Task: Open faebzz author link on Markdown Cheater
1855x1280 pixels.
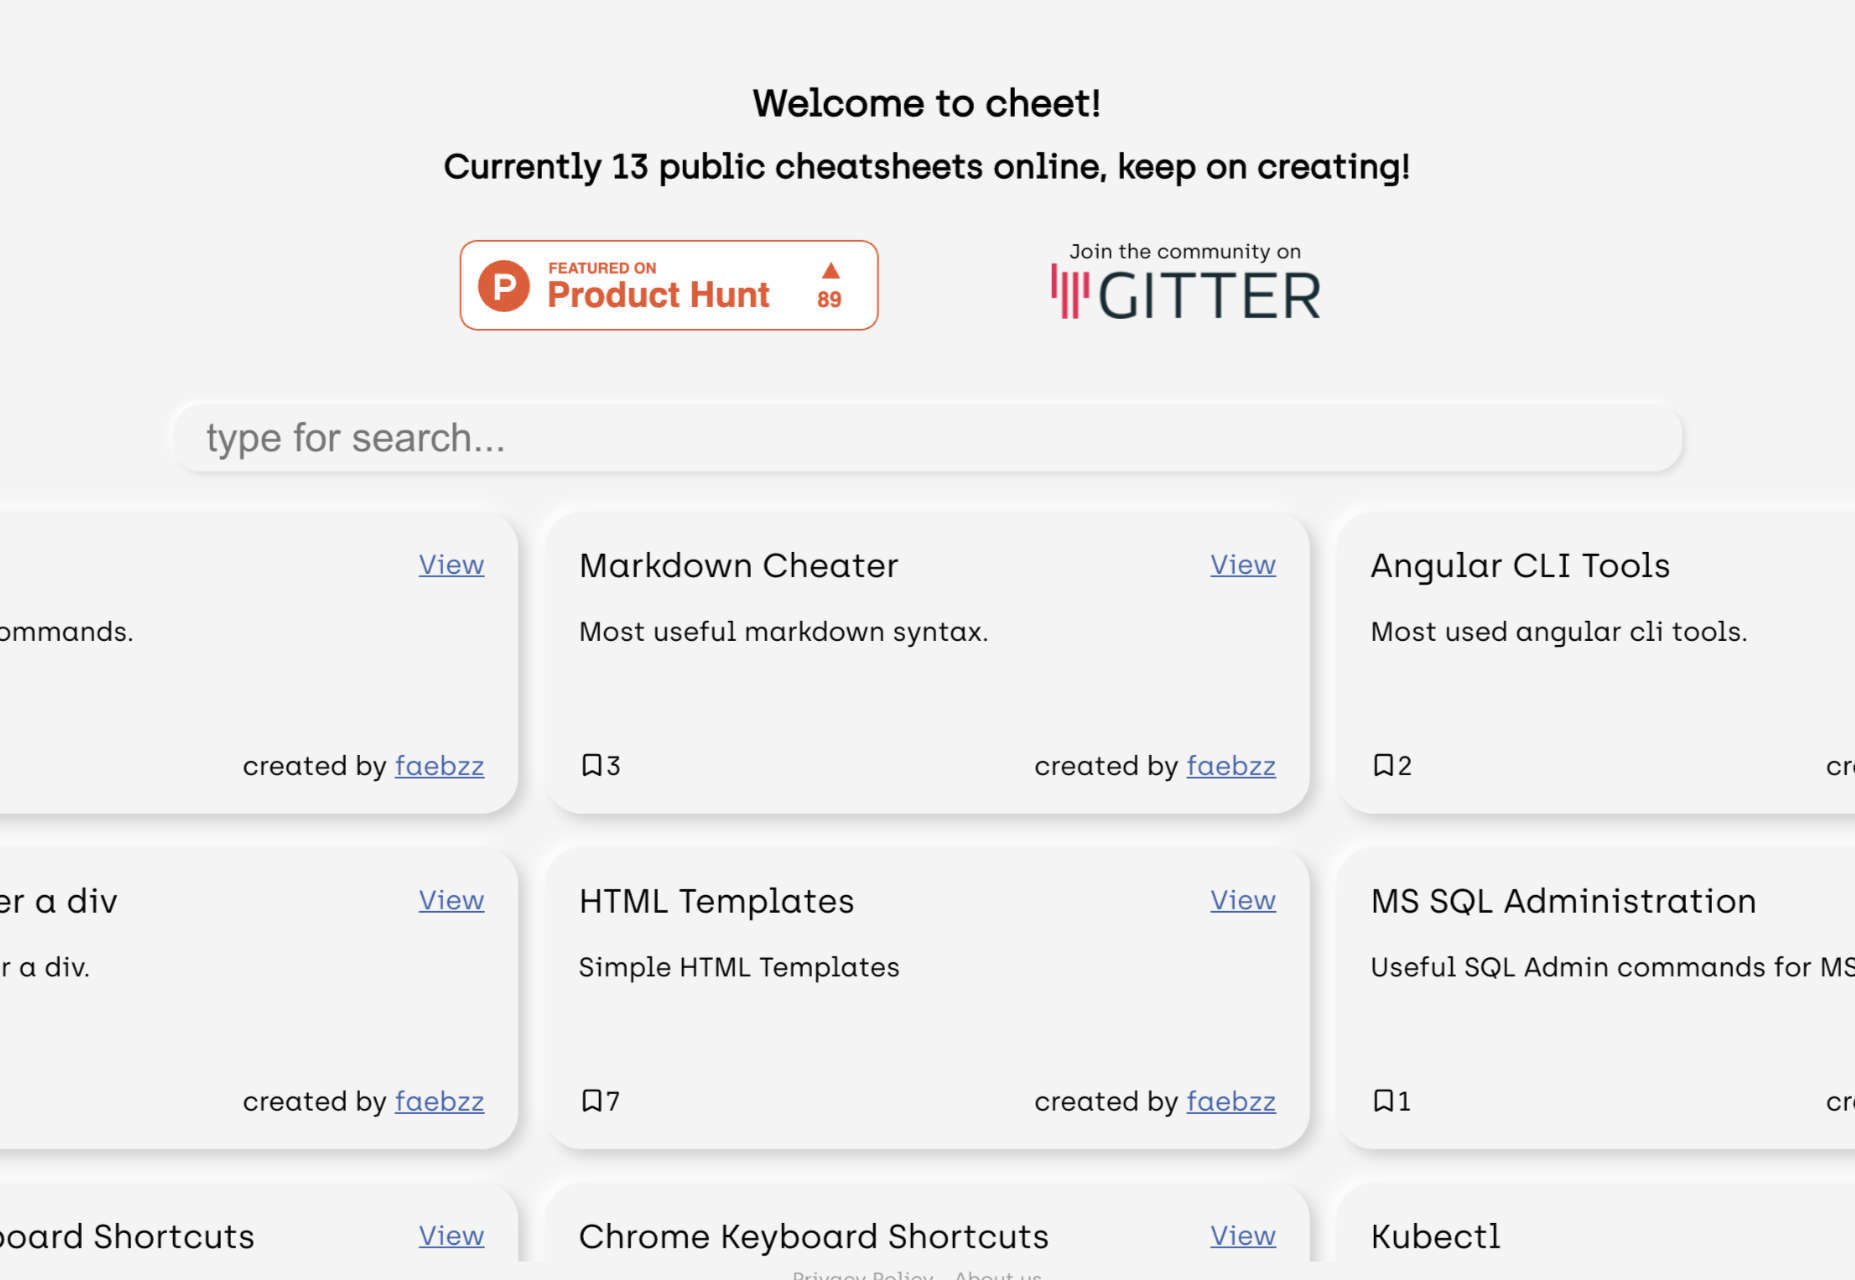Action: (1231, 766)
